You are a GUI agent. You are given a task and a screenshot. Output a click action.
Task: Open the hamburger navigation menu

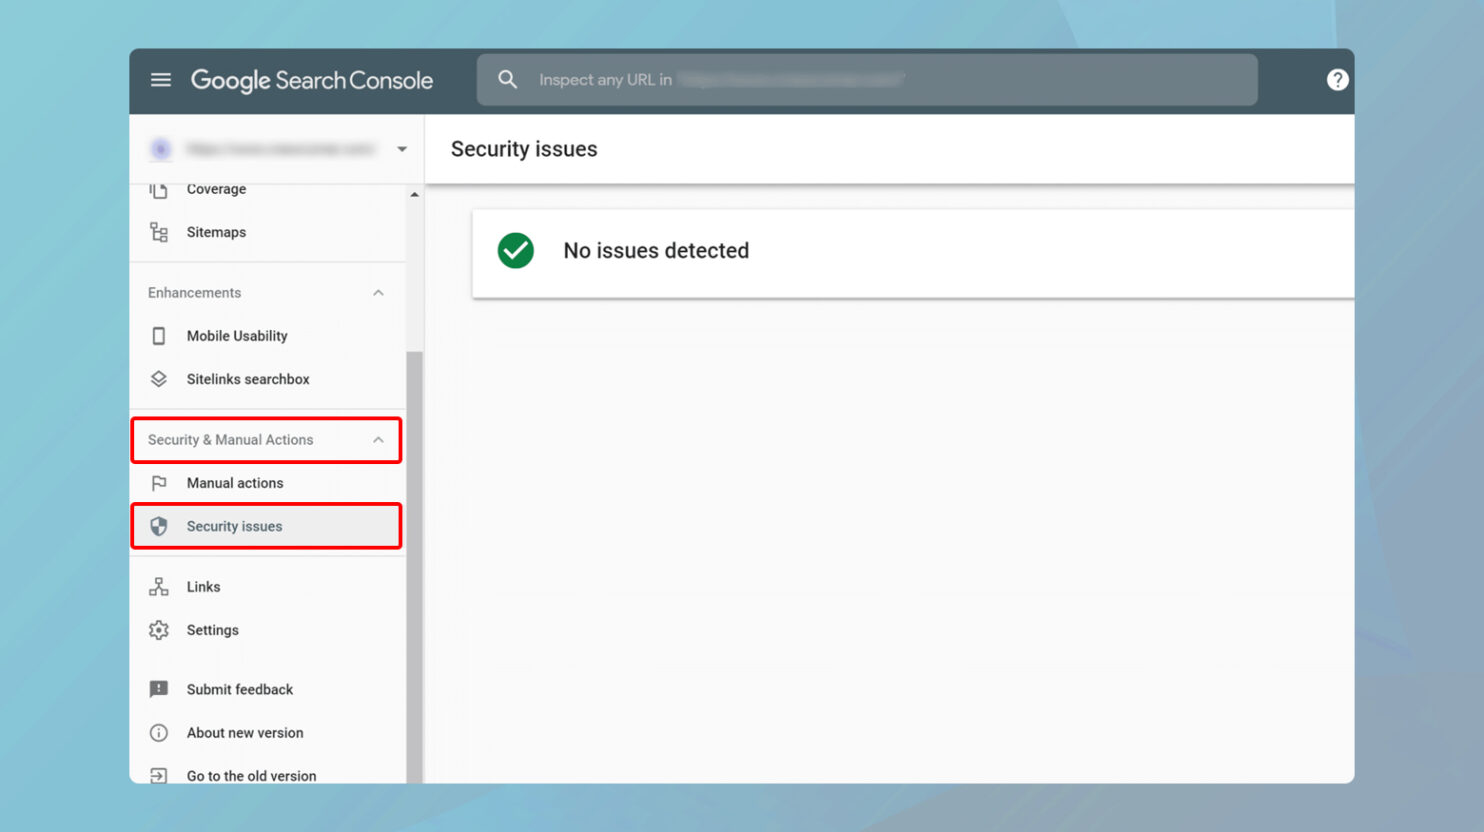(160, 80)
